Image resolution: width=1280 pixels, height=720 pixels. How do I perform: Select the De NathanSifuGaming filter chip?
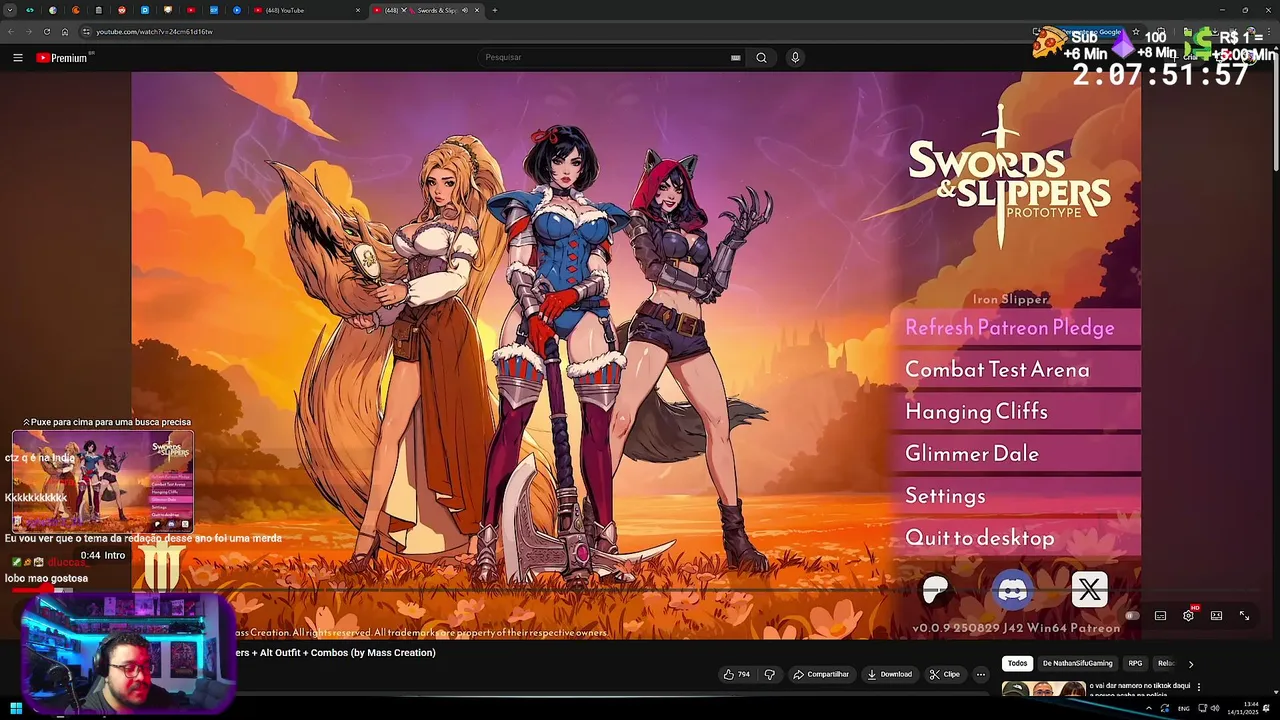click(x=1077, y=663)
